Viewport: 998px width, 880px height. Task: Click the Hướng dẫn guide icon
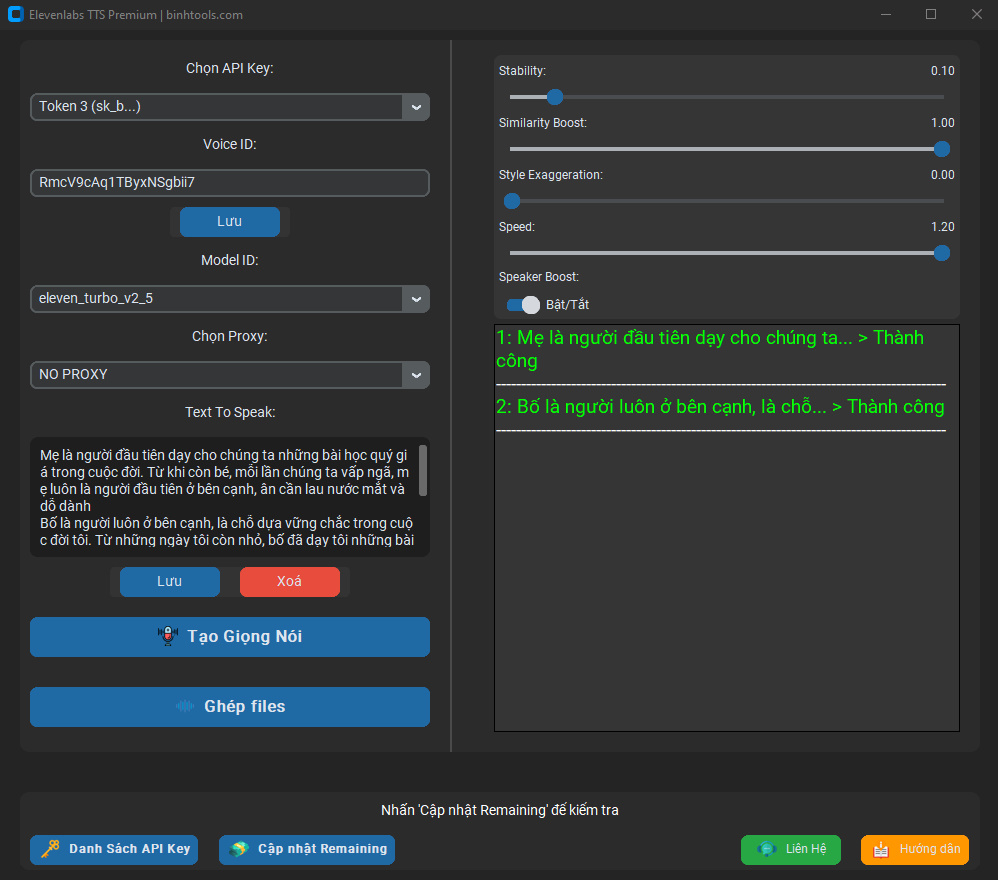pyautogui.click(x=881, y=849)
